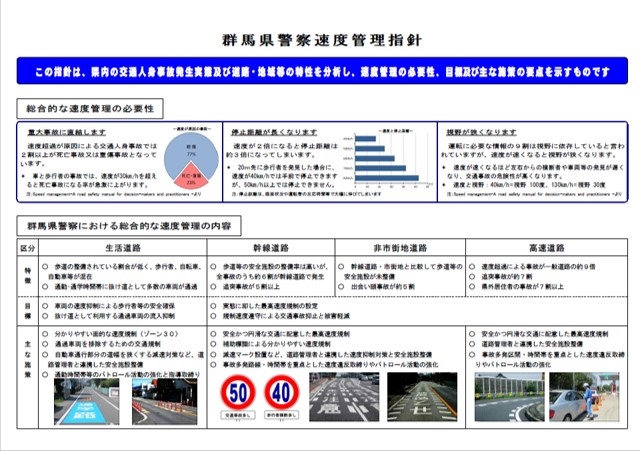Click text 補助標識による分かりやすい速度規制

coord(276,344)
